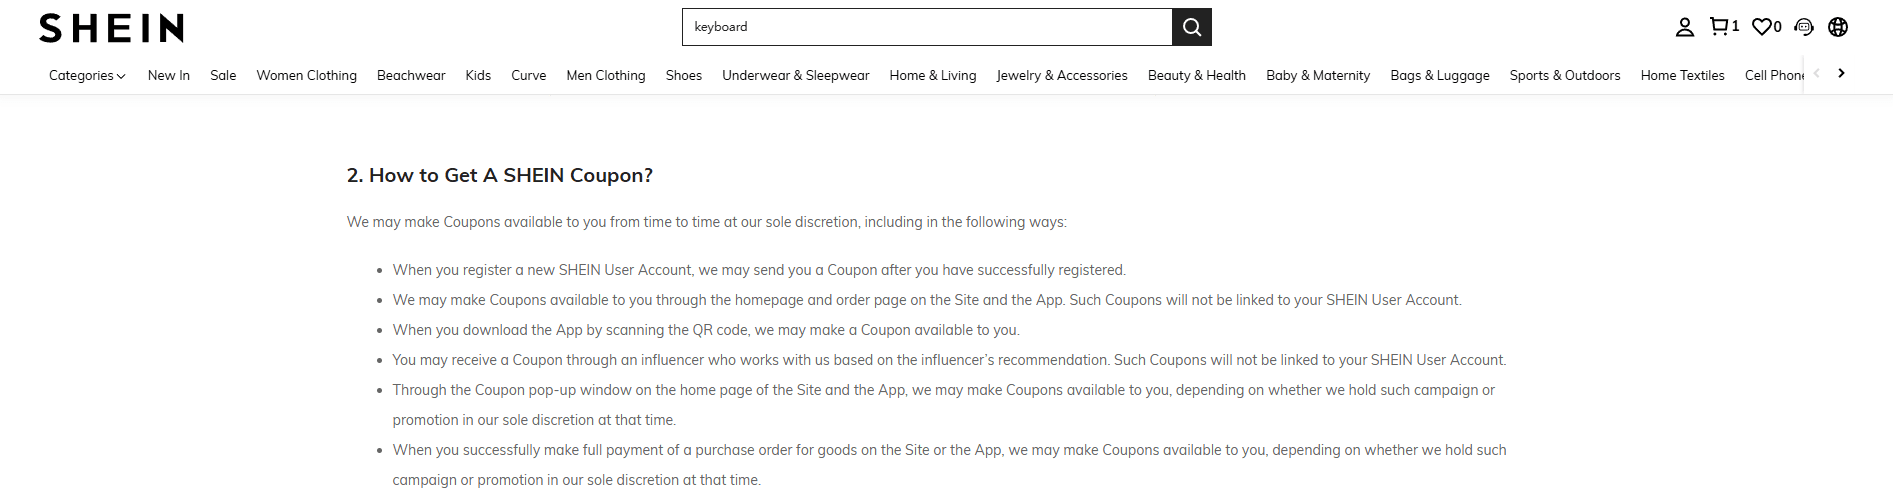Open the user account icon
1893x500 pixels.
(x=1685, y=27)
